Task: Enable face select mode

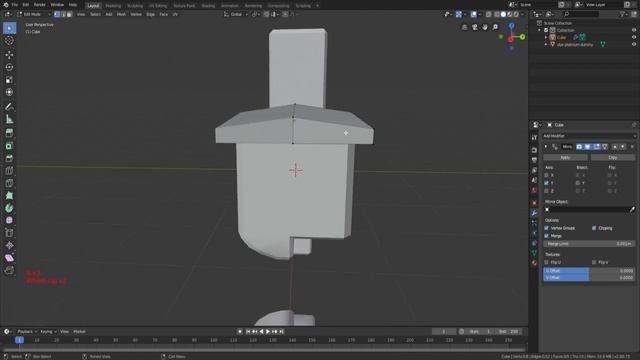Action: (69, 14)
